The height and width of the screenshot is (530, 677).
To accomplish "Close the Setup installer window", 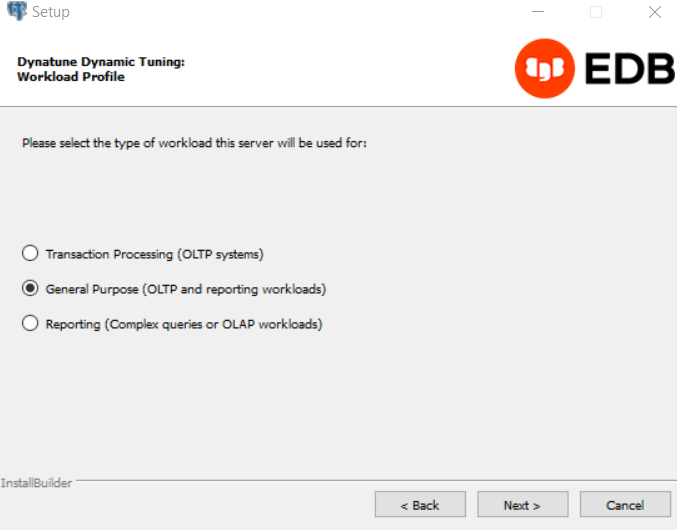I will pos(654,12).
